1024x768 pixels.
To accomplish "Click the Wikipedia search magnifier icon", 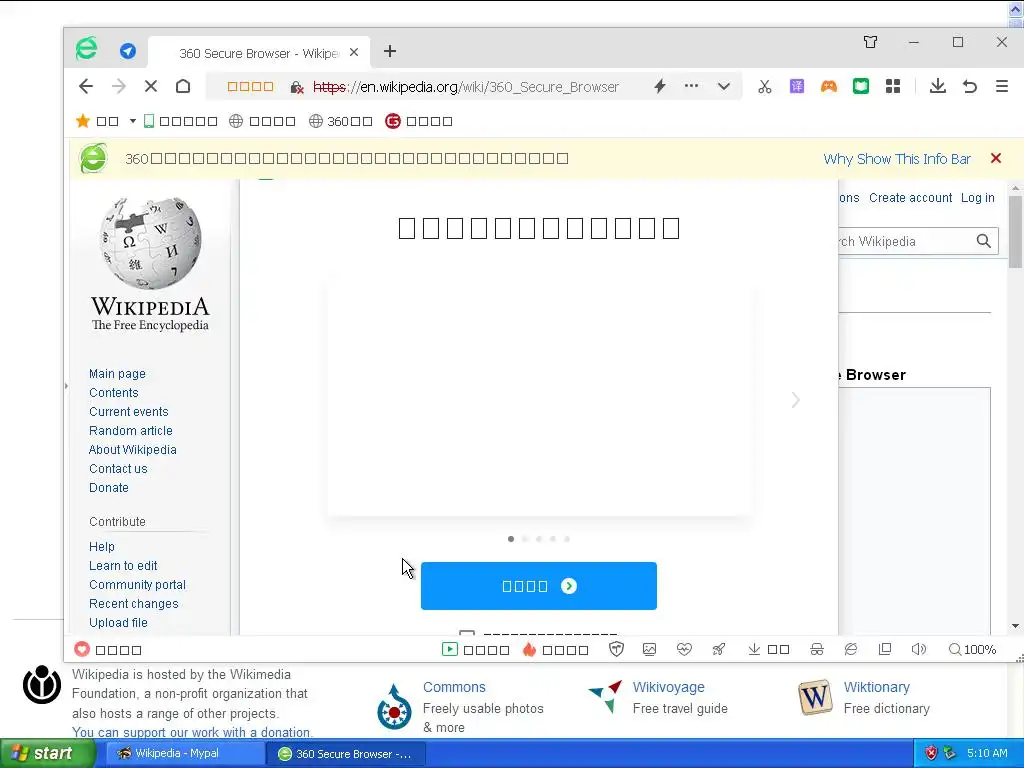I will click(x=984, y=241).
